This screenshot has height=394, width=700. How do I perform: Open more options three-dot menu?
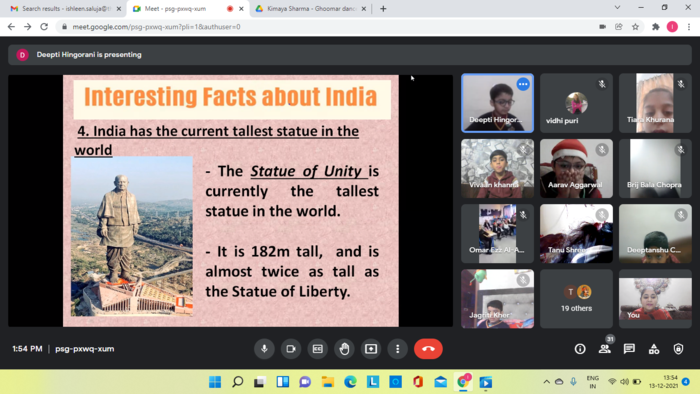tap(398, 349)
